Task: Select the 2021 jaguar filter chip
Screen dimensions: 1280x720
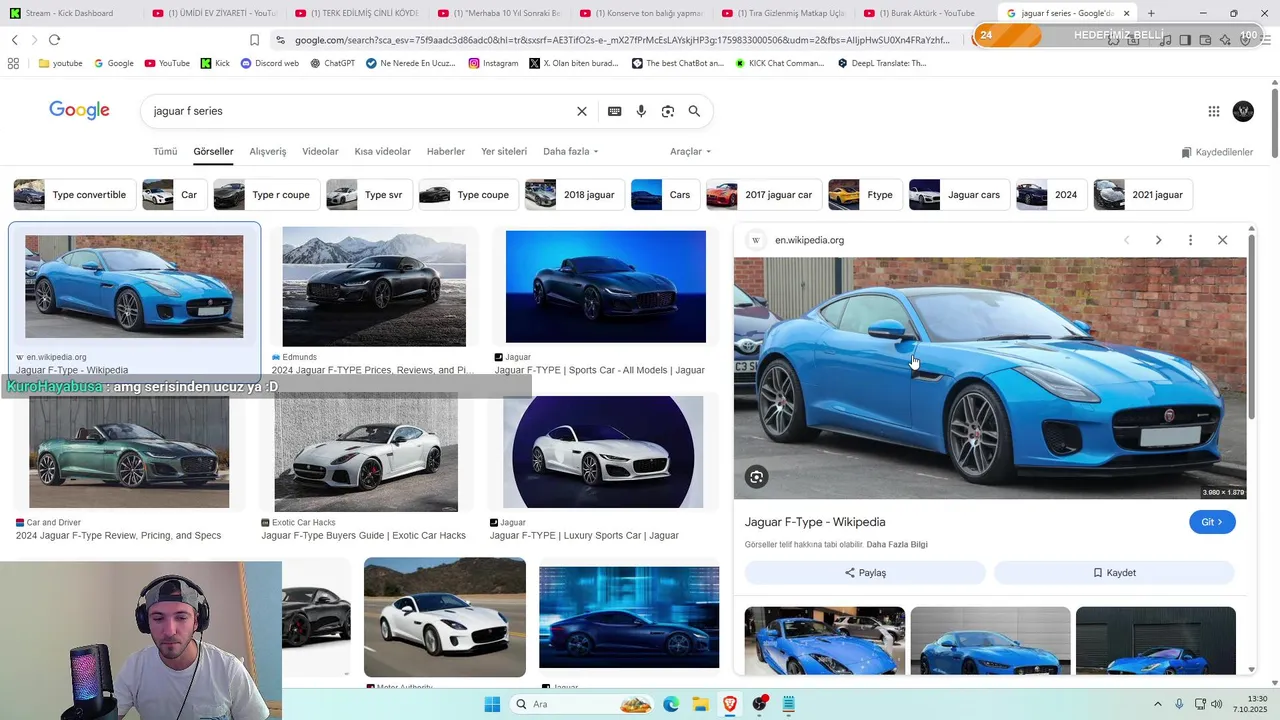Action: click(1143, 195)
